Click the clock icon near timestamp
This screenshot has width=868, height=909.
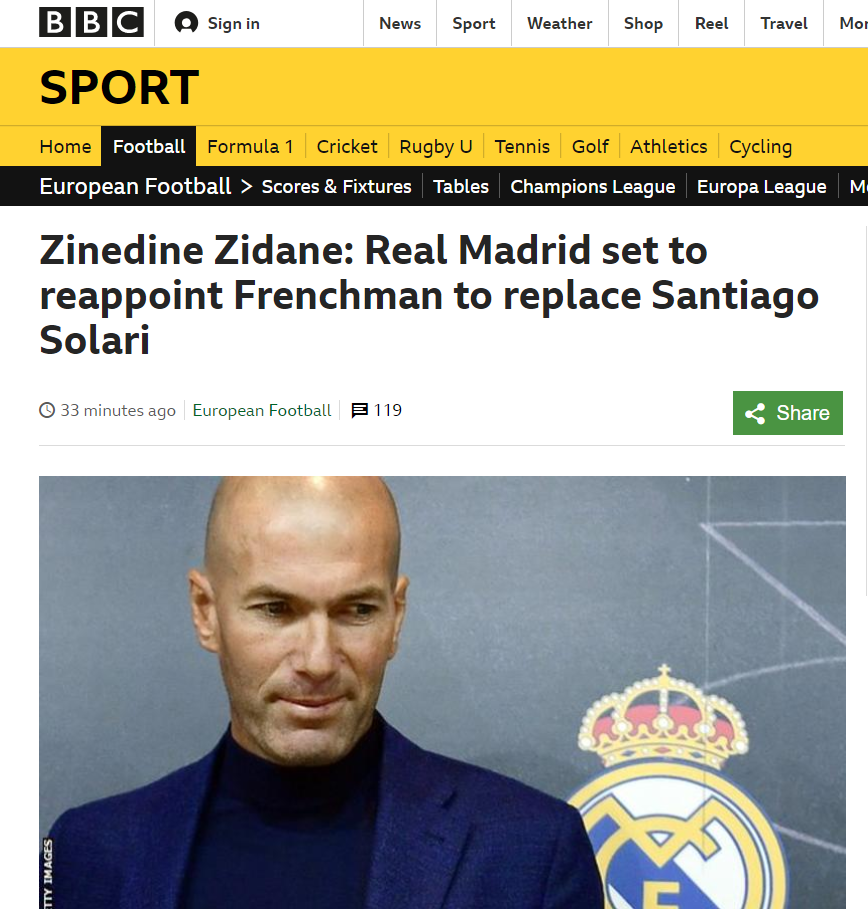[x=47, y=410]
